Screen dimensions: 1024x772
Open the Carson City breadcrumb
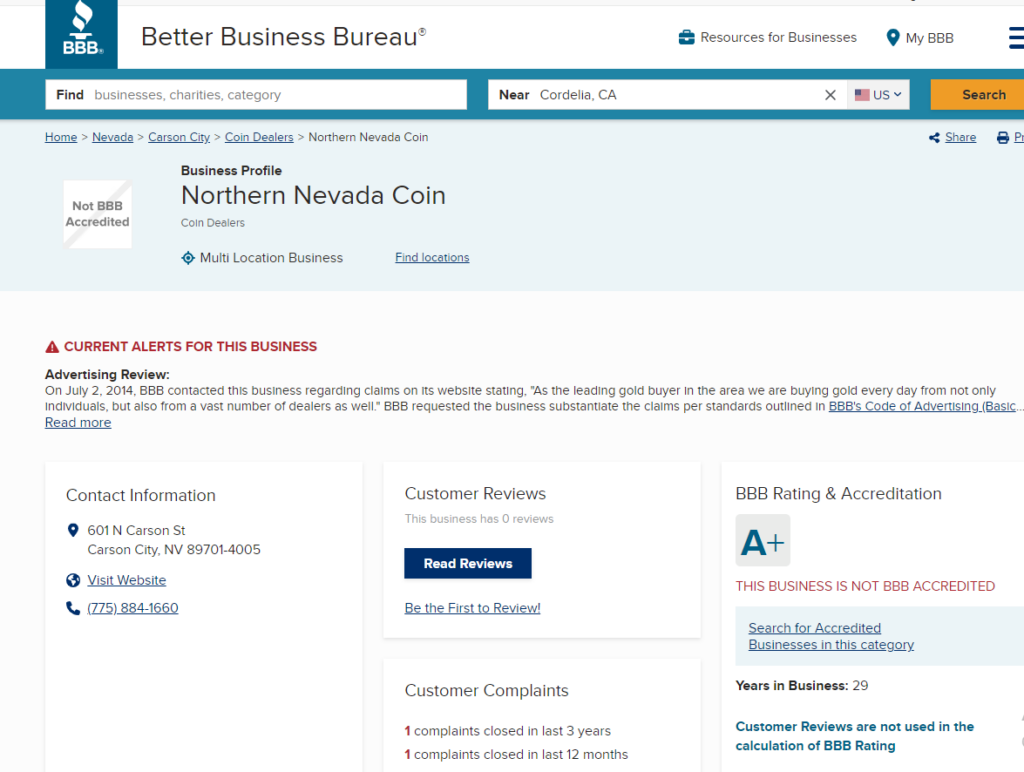click(x=179, y=137)
